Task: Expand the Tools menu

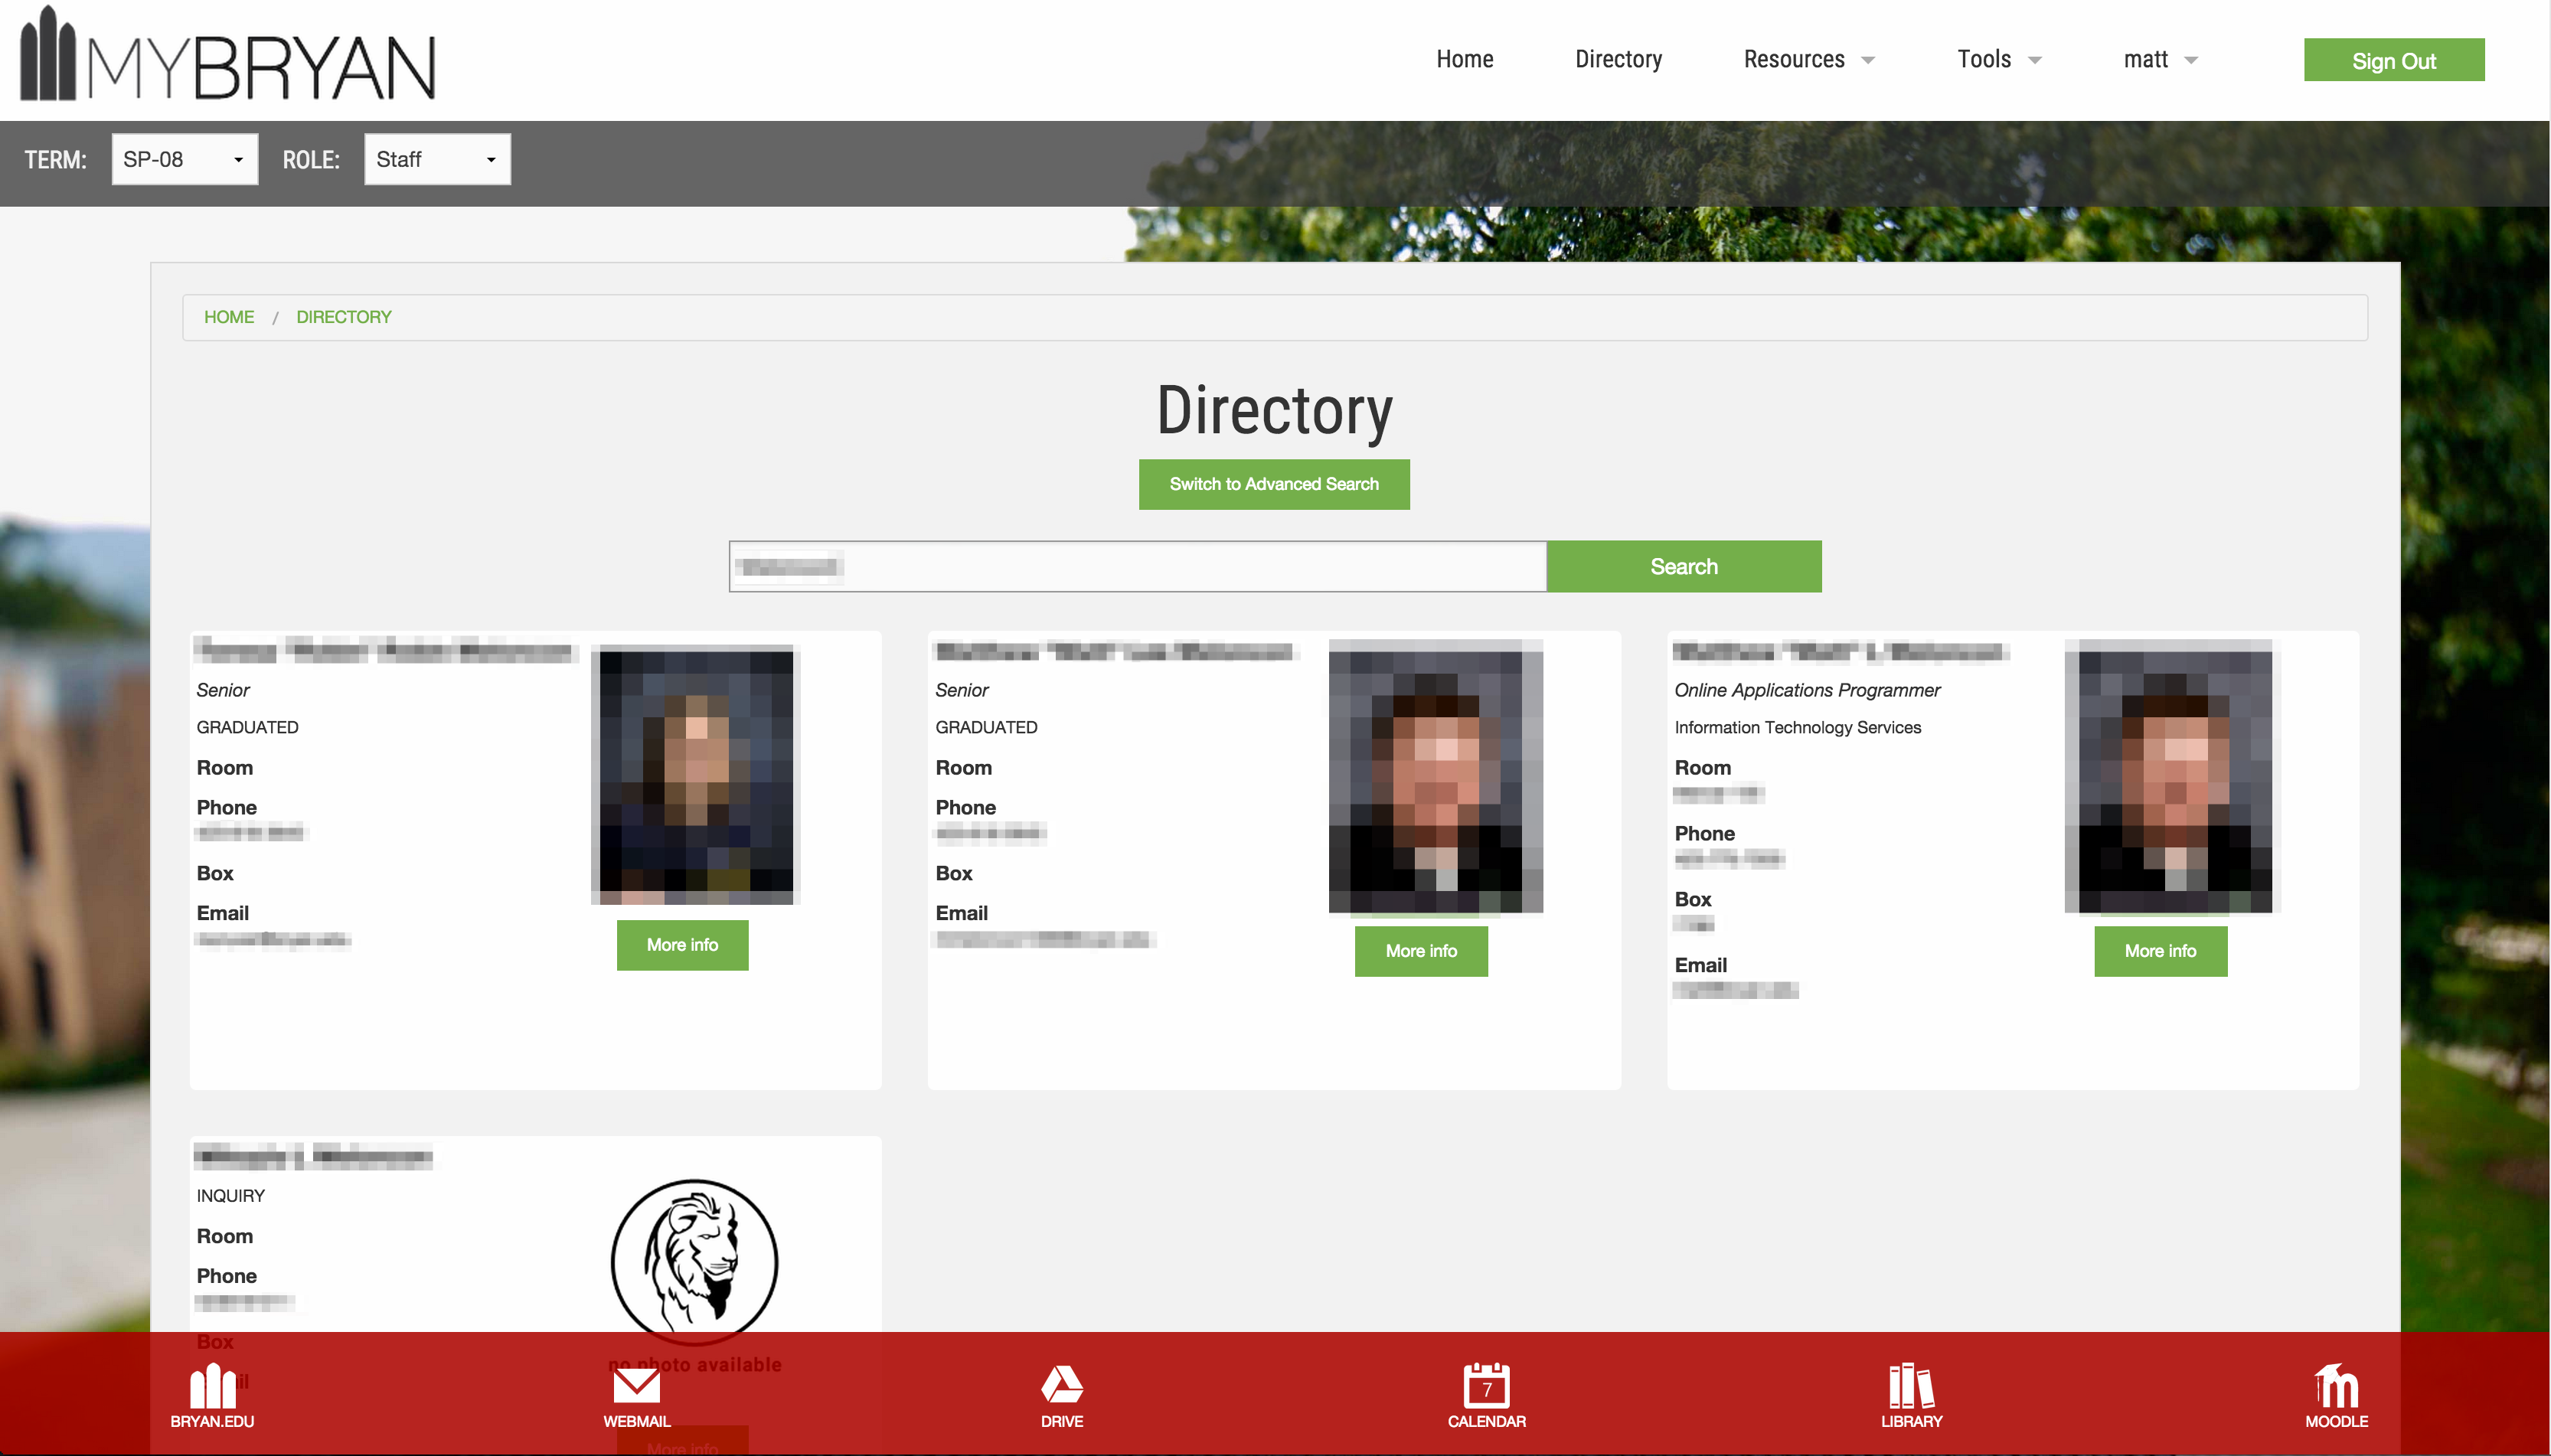Action: click(1998, 60)
